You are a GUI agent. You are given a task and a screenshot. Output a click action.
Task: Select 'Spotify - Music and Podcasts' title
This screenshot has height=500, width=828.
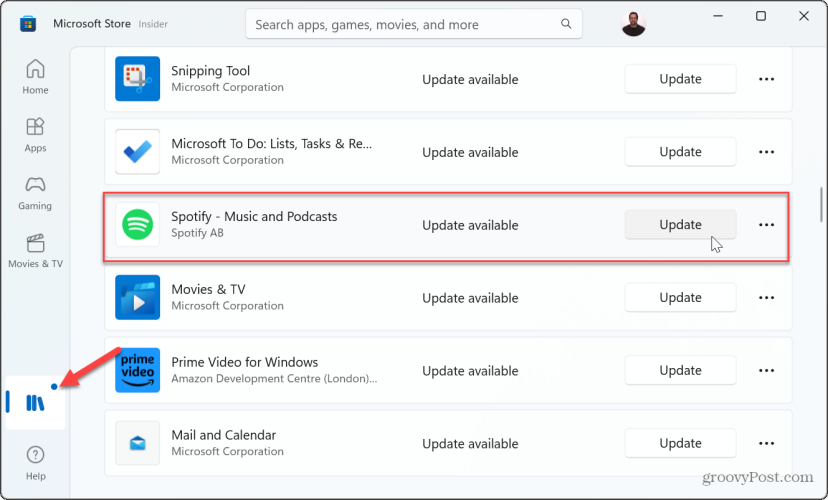(254, 216)
